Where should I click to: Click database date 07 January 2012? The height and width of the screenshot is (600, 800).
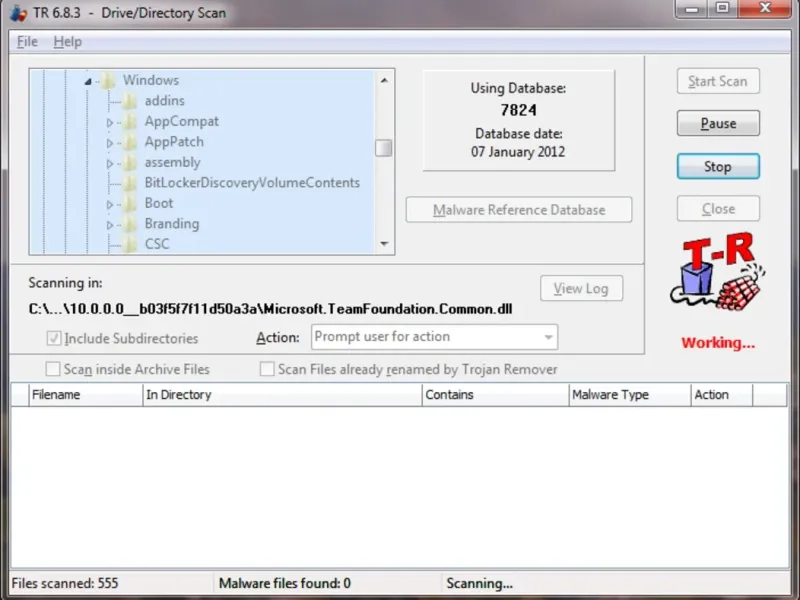click(518, 152)
